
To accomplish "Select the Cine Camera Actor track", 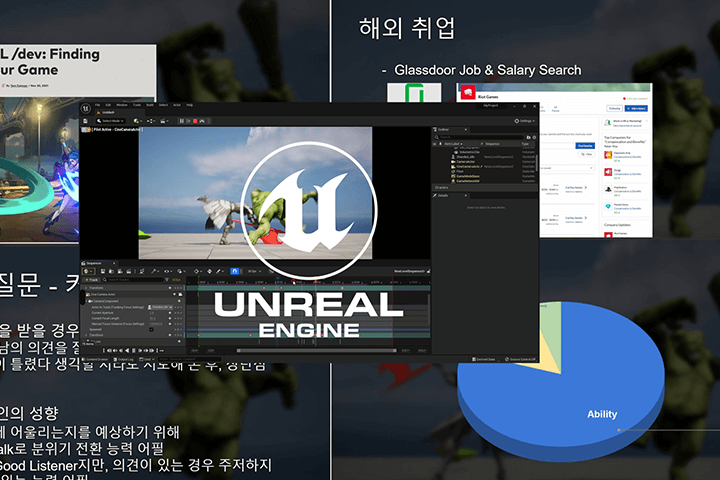I will tap(133, 294).
